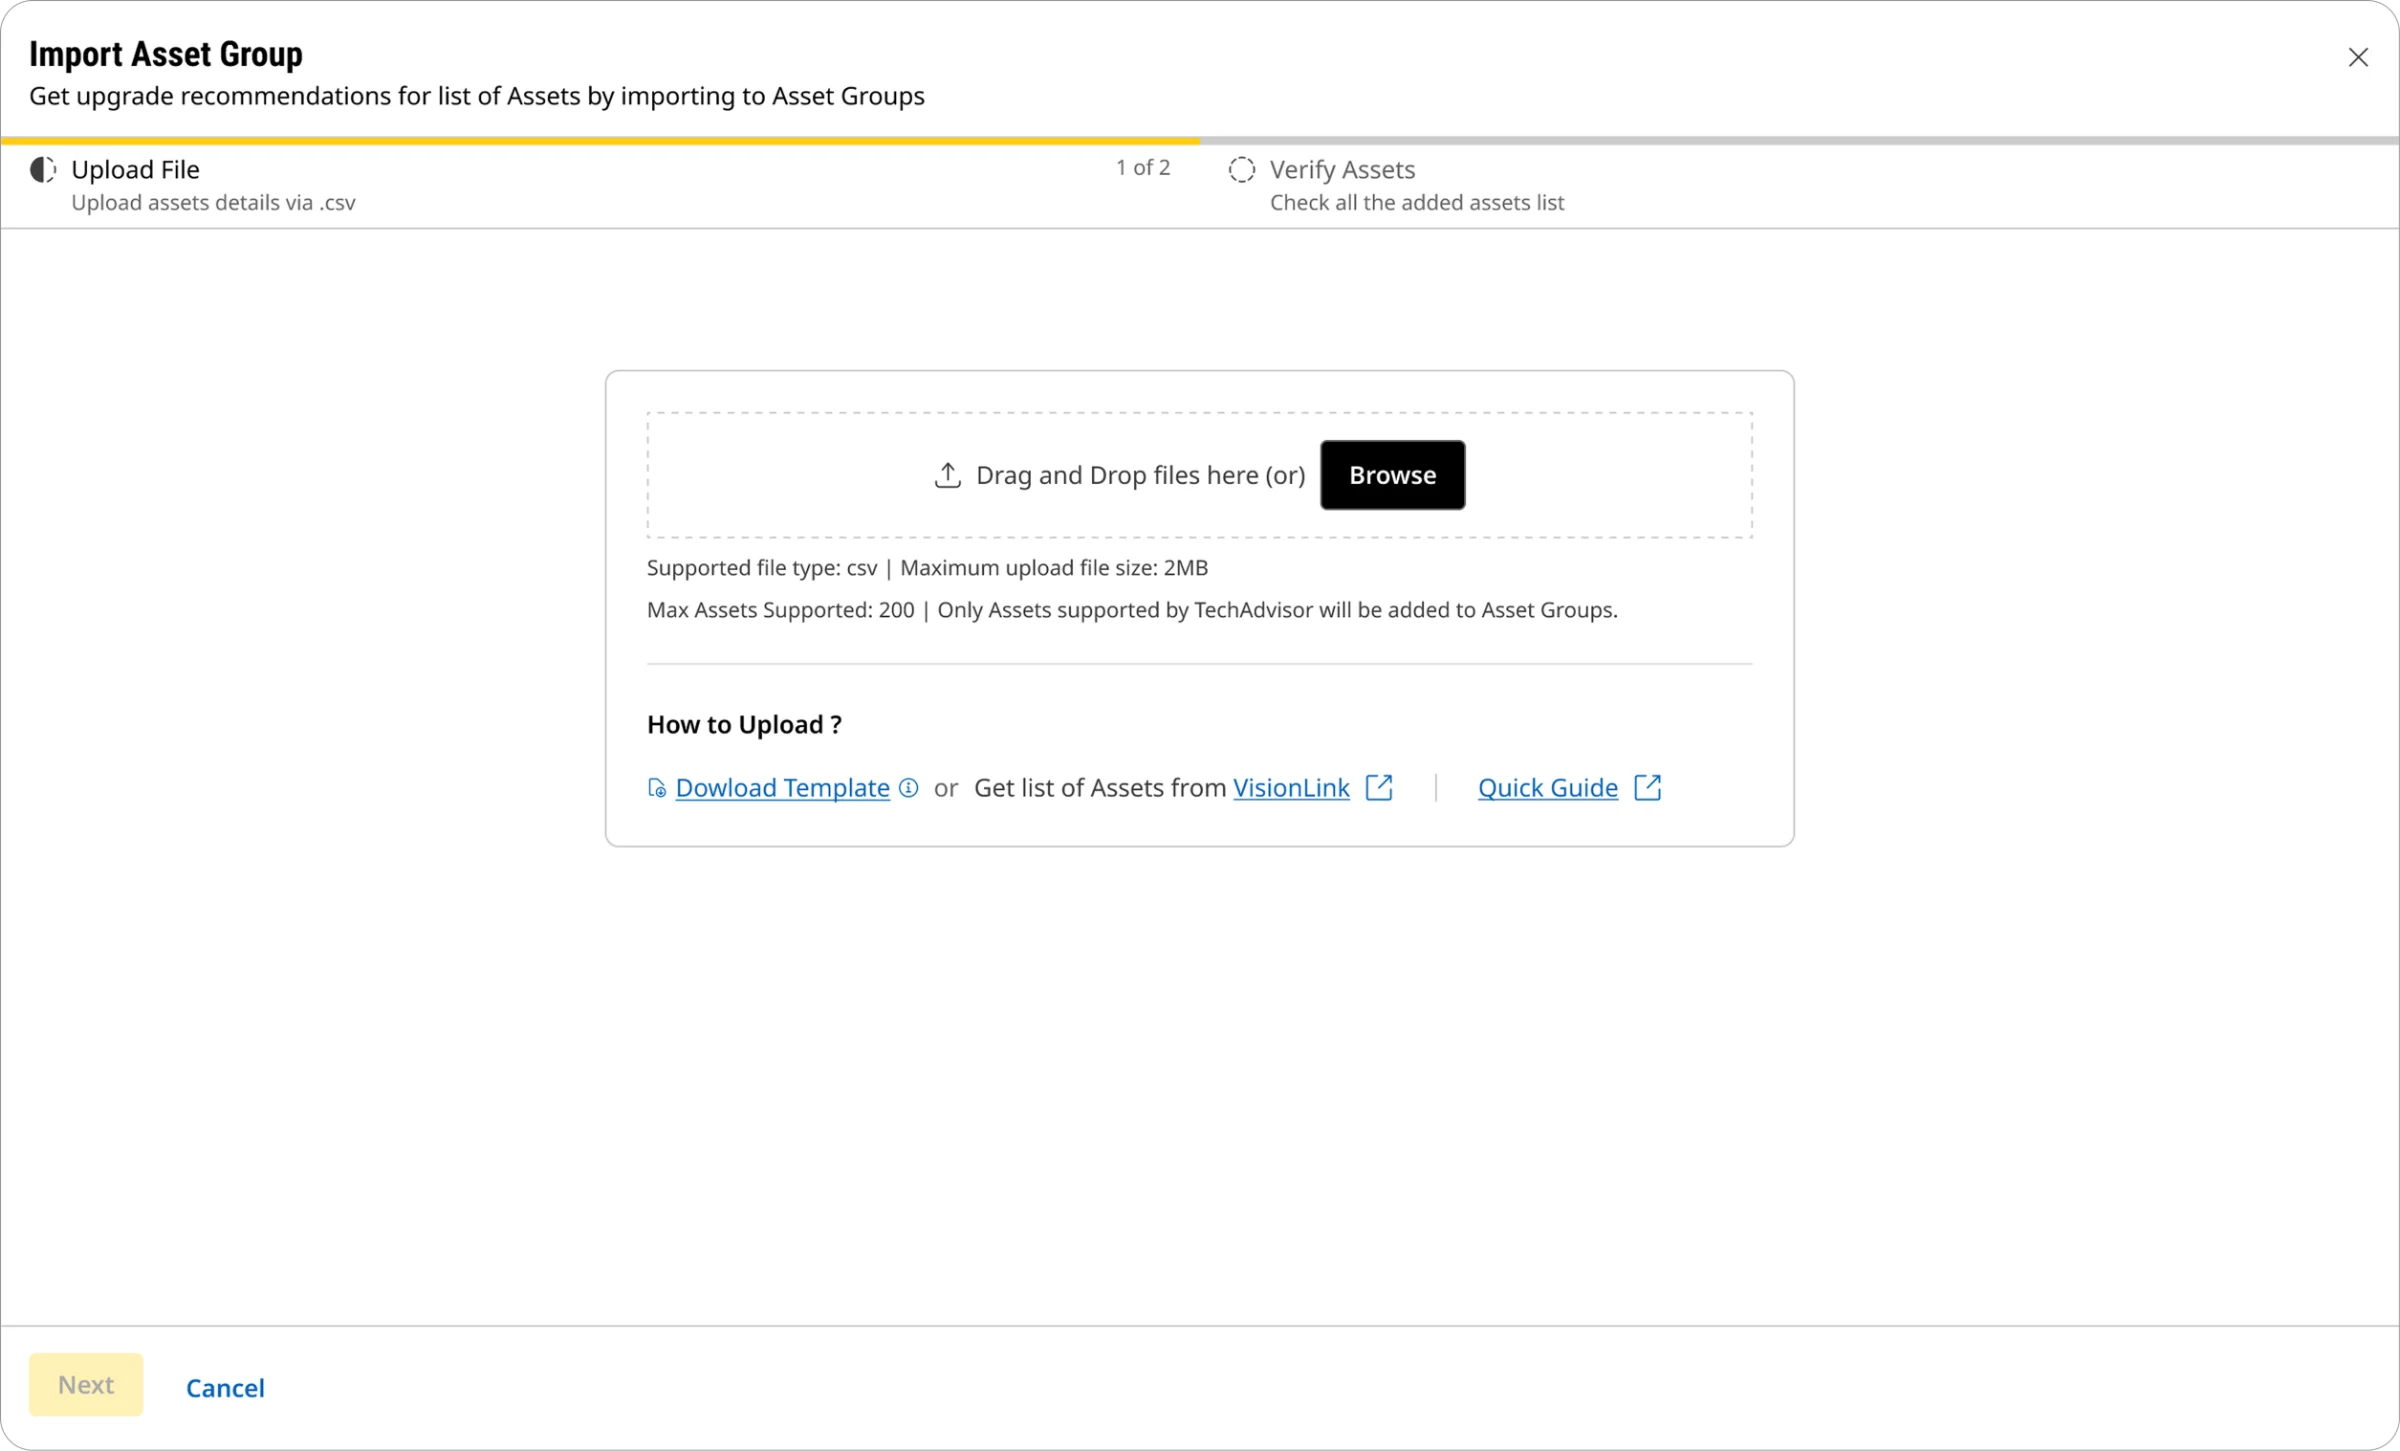This screenshot has height=1451, width=2400.
Task: Click 'Upload assets details via .csv' subtitle
Action: tap(213, 203)
